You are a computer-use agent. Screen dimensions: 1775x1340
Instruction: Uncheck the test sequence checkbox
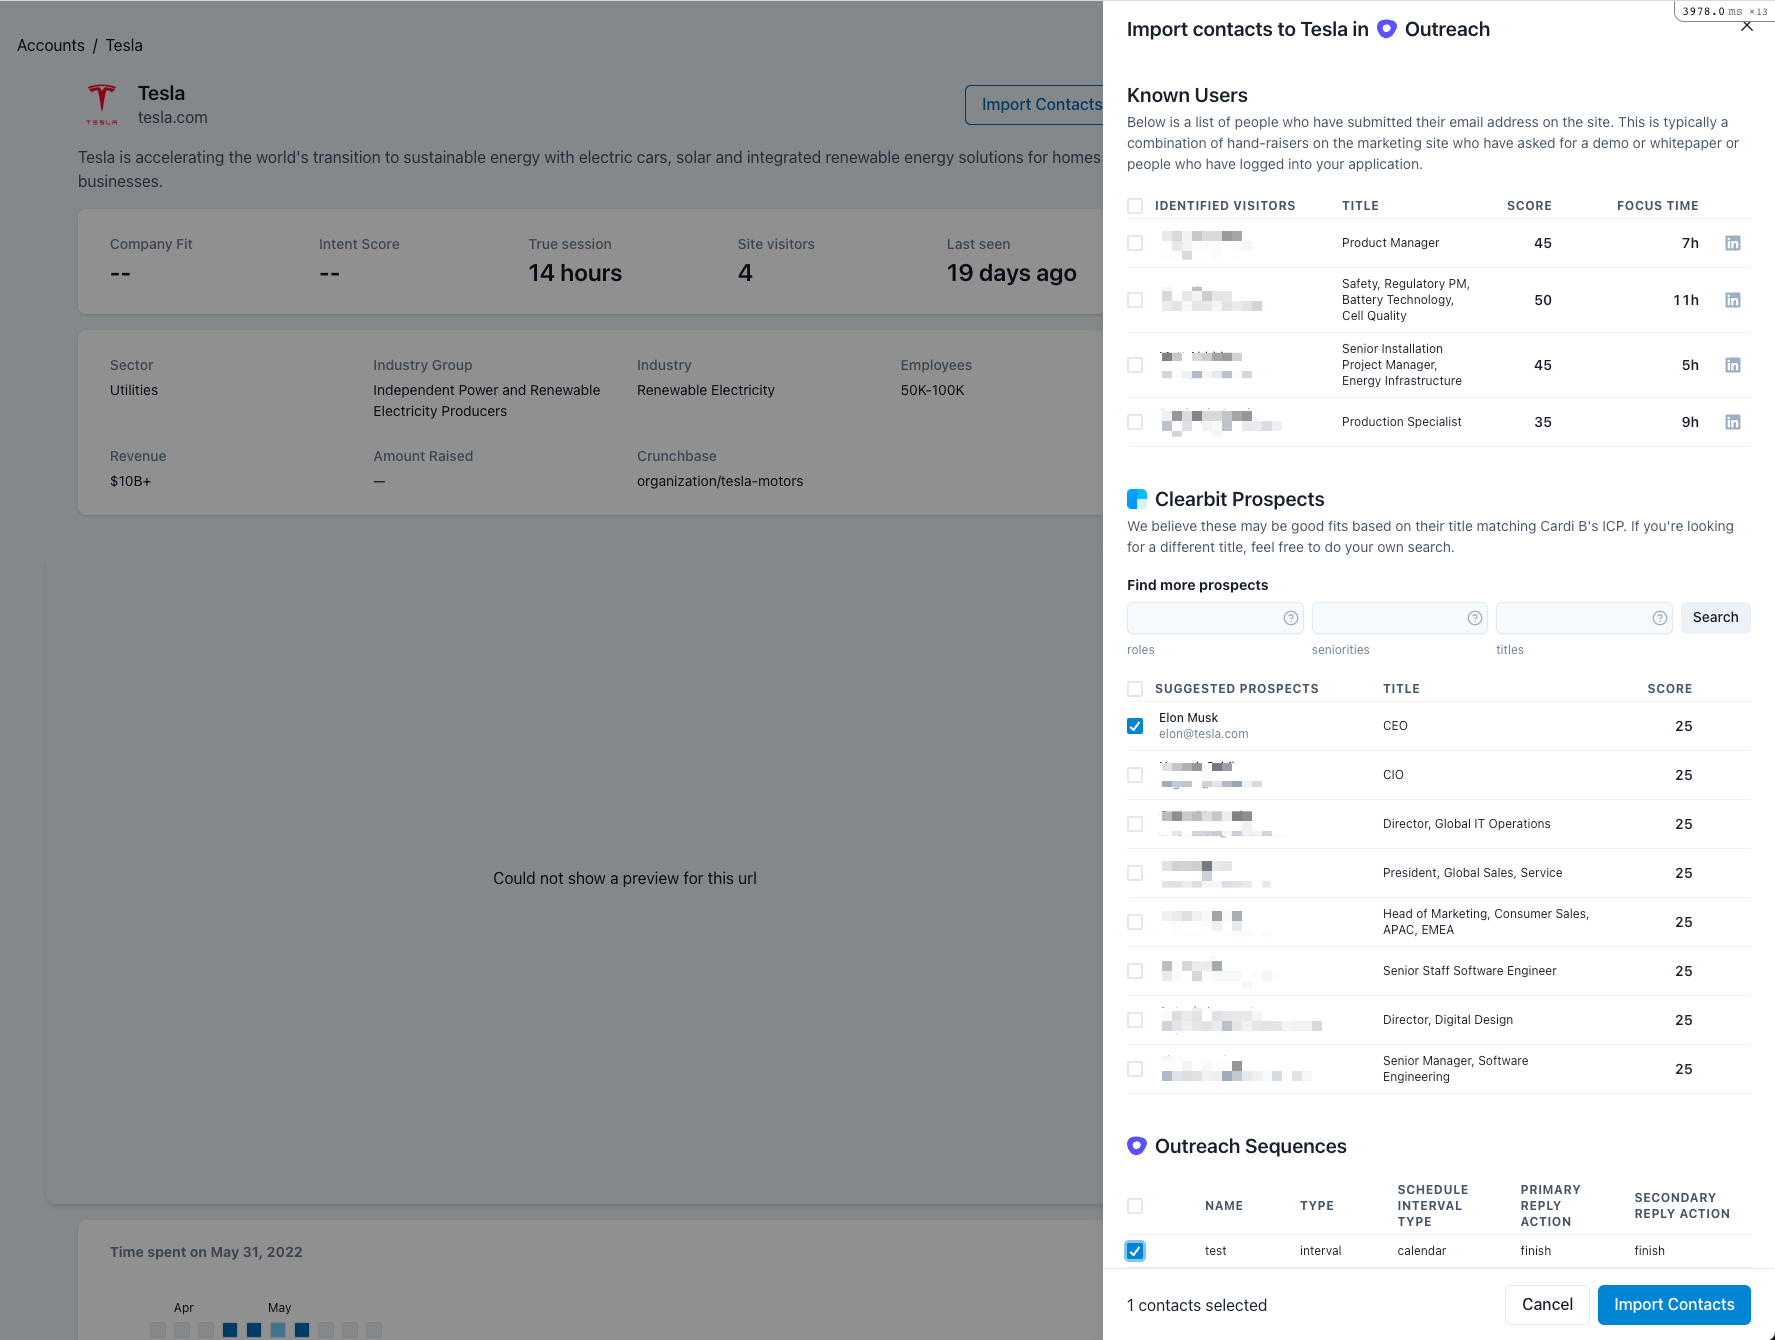pyautogui.click(x=1135, y=1251)
